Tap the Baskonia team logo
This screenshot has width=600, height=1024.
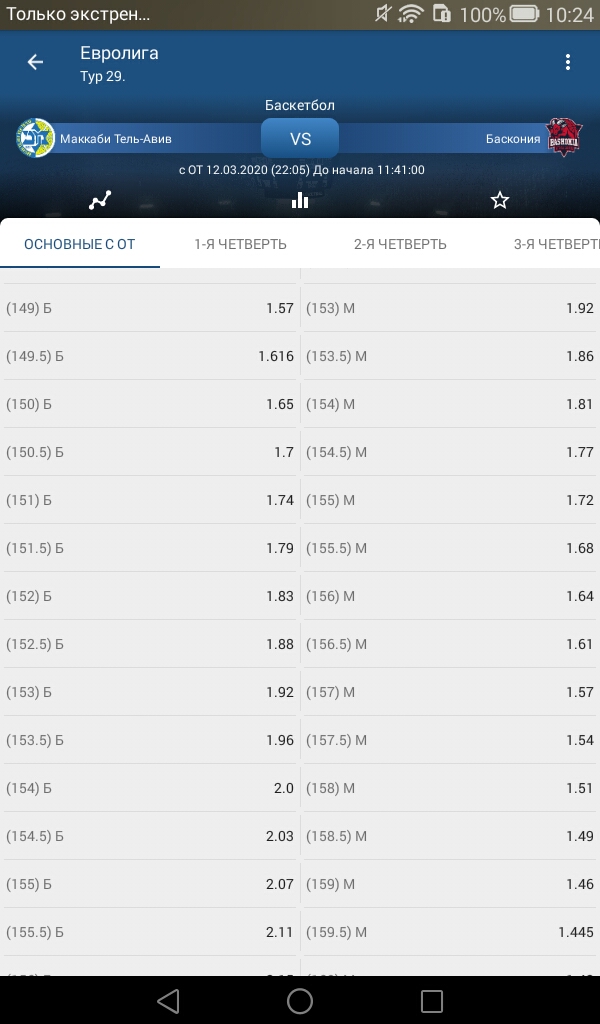[564, 137]
